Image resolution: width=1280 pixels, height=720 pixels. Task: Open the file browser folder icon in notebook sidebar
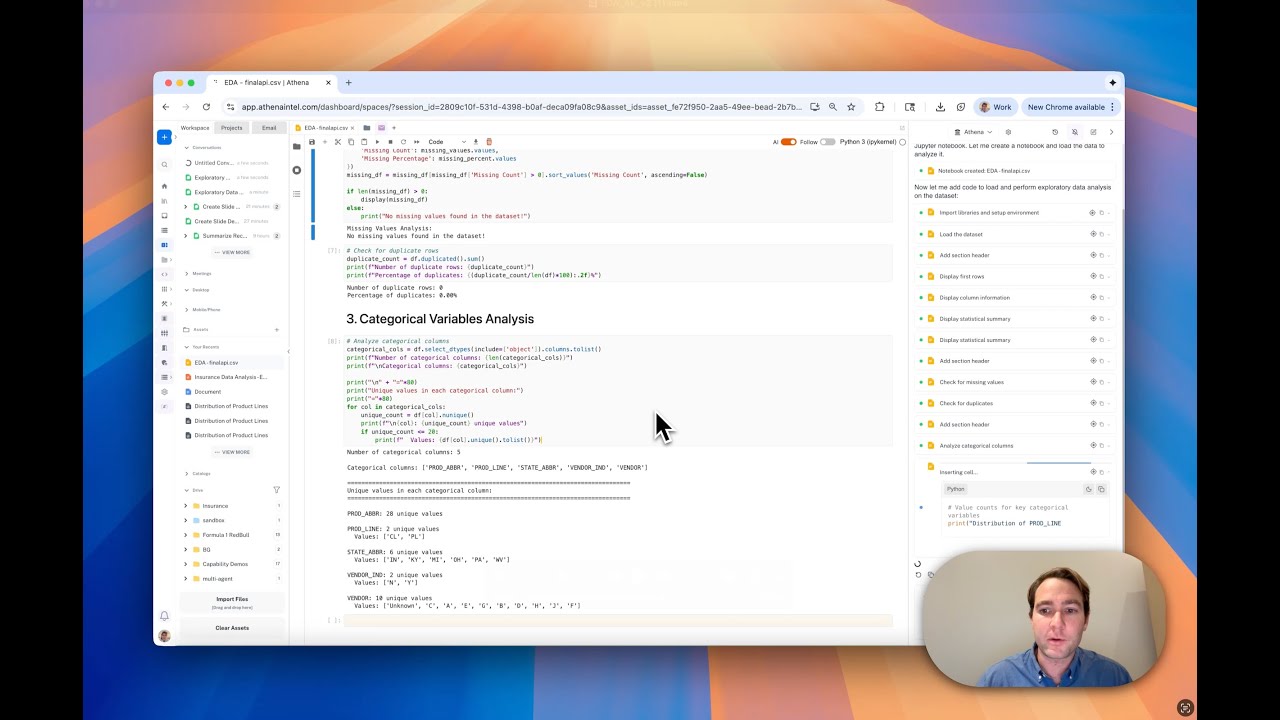click(x=296, y=147)
